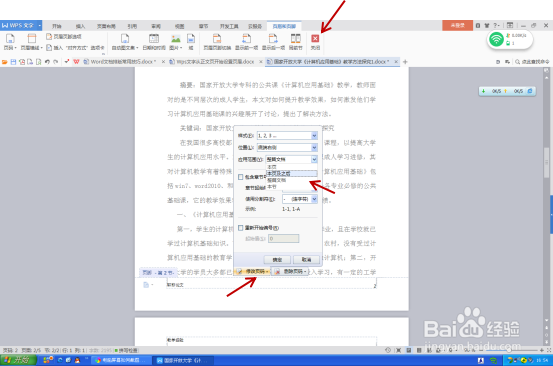Click the small page icon beside footer
The width and height of the screenshot is (553, 366).
click(146, 285)
